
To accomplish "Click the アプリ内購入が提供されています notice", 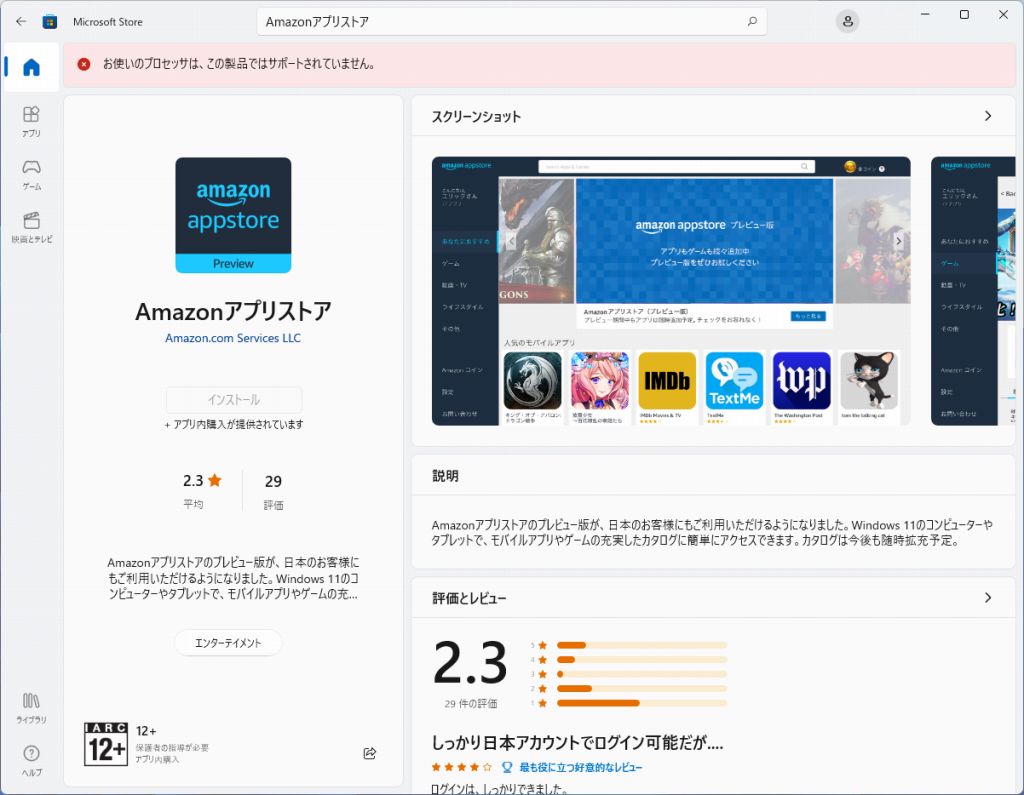I will click(x=234, y=425).
